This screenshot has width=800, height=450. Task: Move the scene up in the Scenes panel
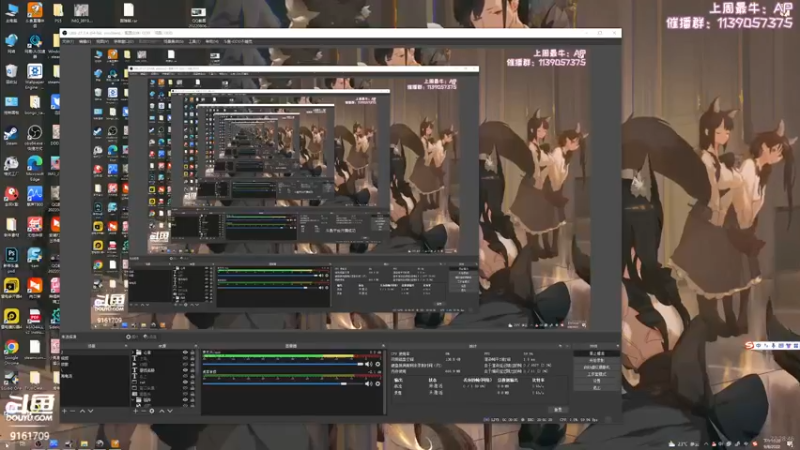(x=83, y=411)
